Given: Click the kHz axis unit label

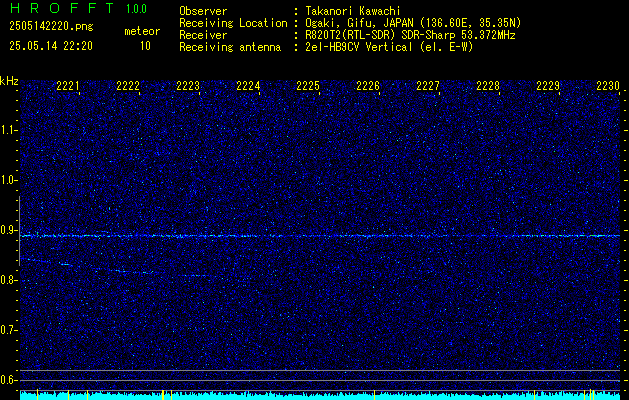Looking at the screenshot, I should [x=9, y=81].
